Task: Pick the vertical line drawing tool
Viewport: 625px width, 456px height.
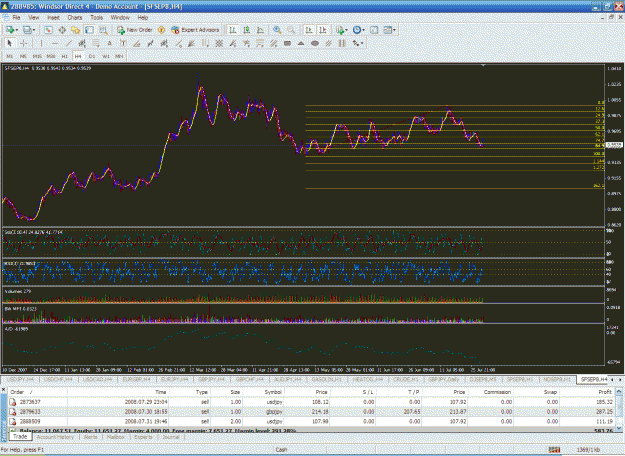Action: coord(41,43)
